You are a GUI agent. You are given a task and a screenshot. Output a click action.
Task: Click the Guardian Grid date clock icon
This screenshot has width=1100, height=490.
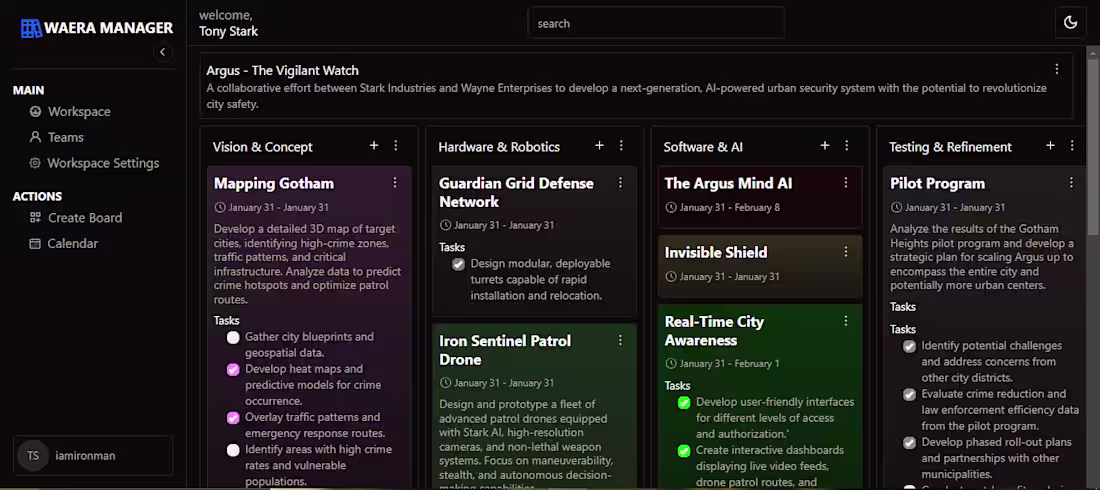click(x=445, y=225)
